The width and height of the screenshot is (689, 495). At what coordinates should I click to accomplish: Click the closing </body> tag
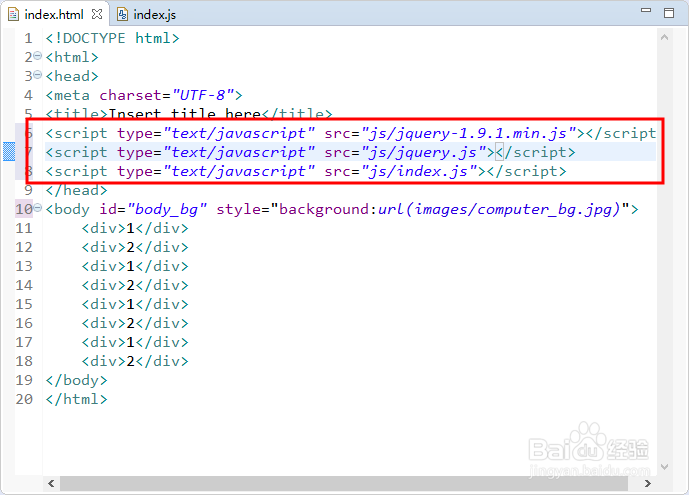pyautogui.click(x=76, y=380)
